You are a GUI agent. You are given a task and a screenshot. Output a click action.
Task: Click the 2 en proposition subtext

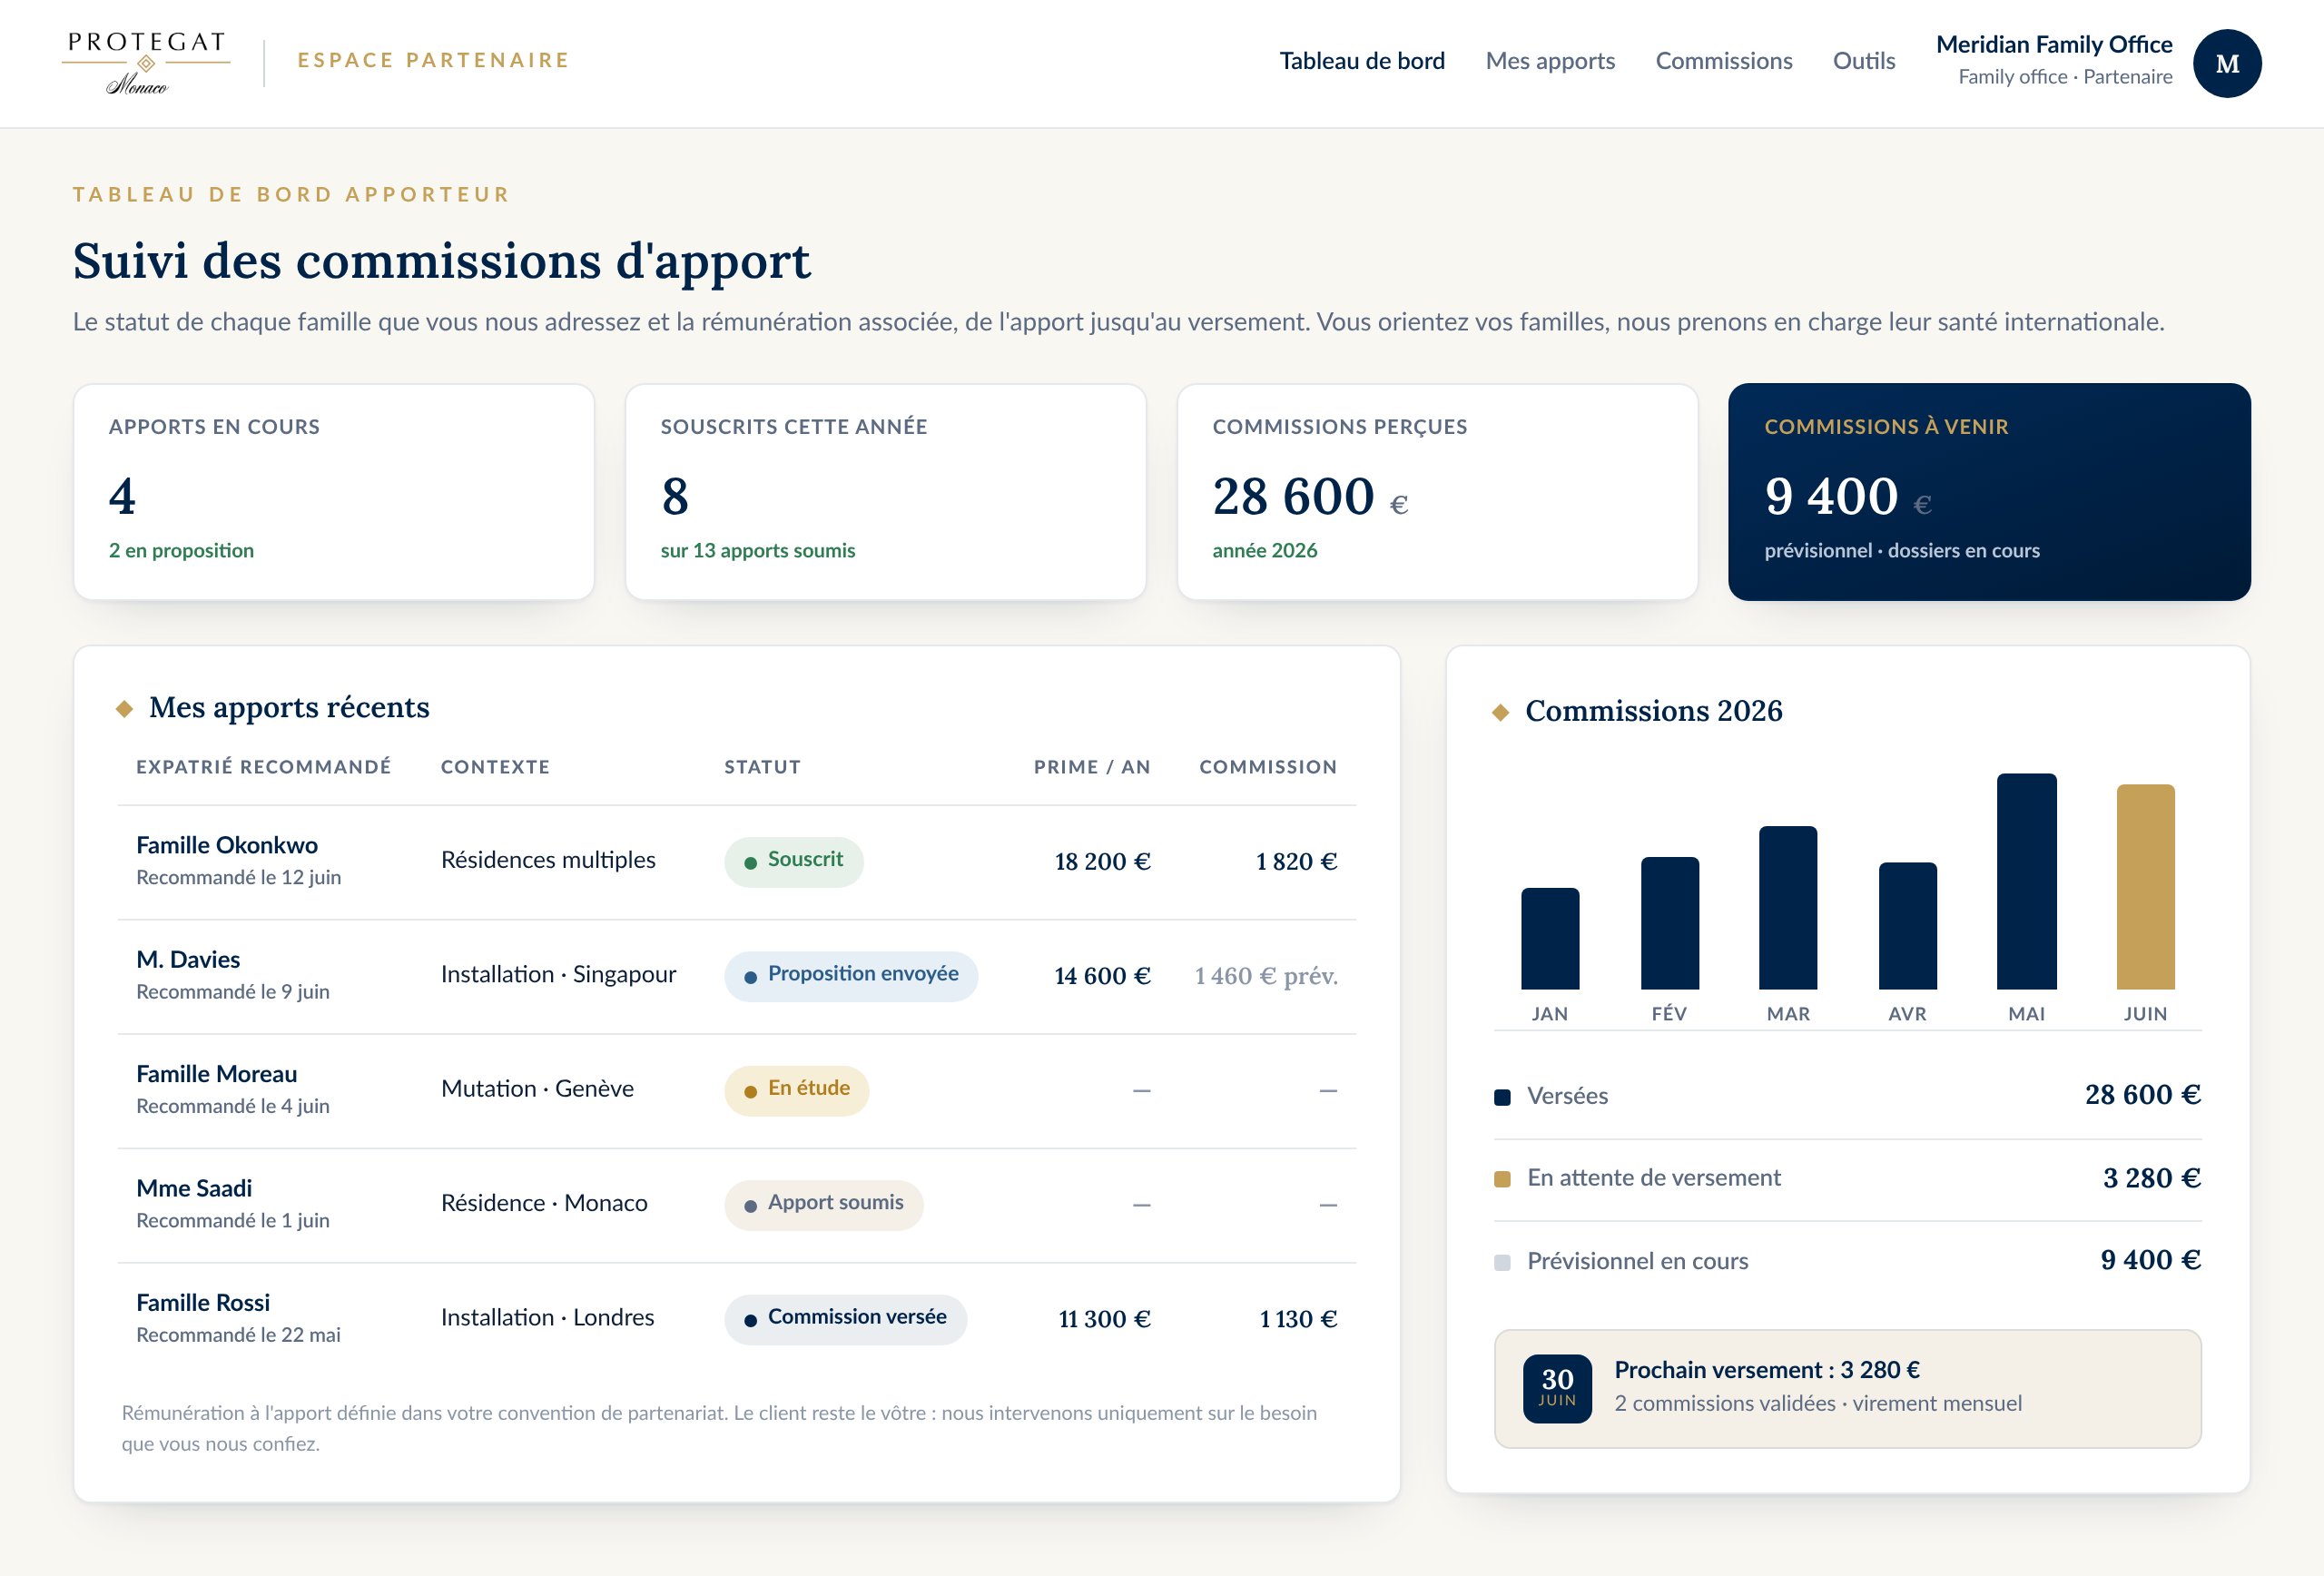coord(181,551)
